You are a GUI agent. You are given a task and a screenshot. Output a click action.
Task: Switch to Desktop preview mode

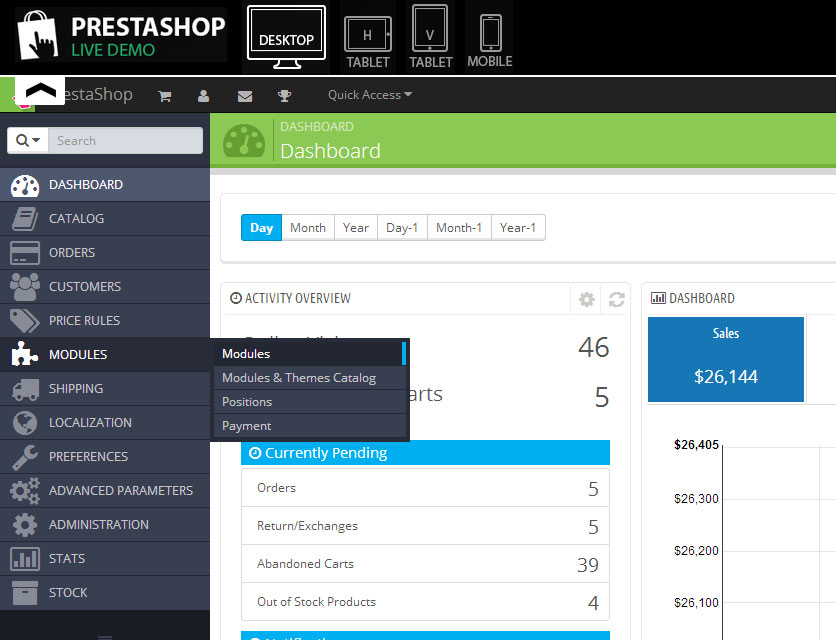click(x=286, y=37)
